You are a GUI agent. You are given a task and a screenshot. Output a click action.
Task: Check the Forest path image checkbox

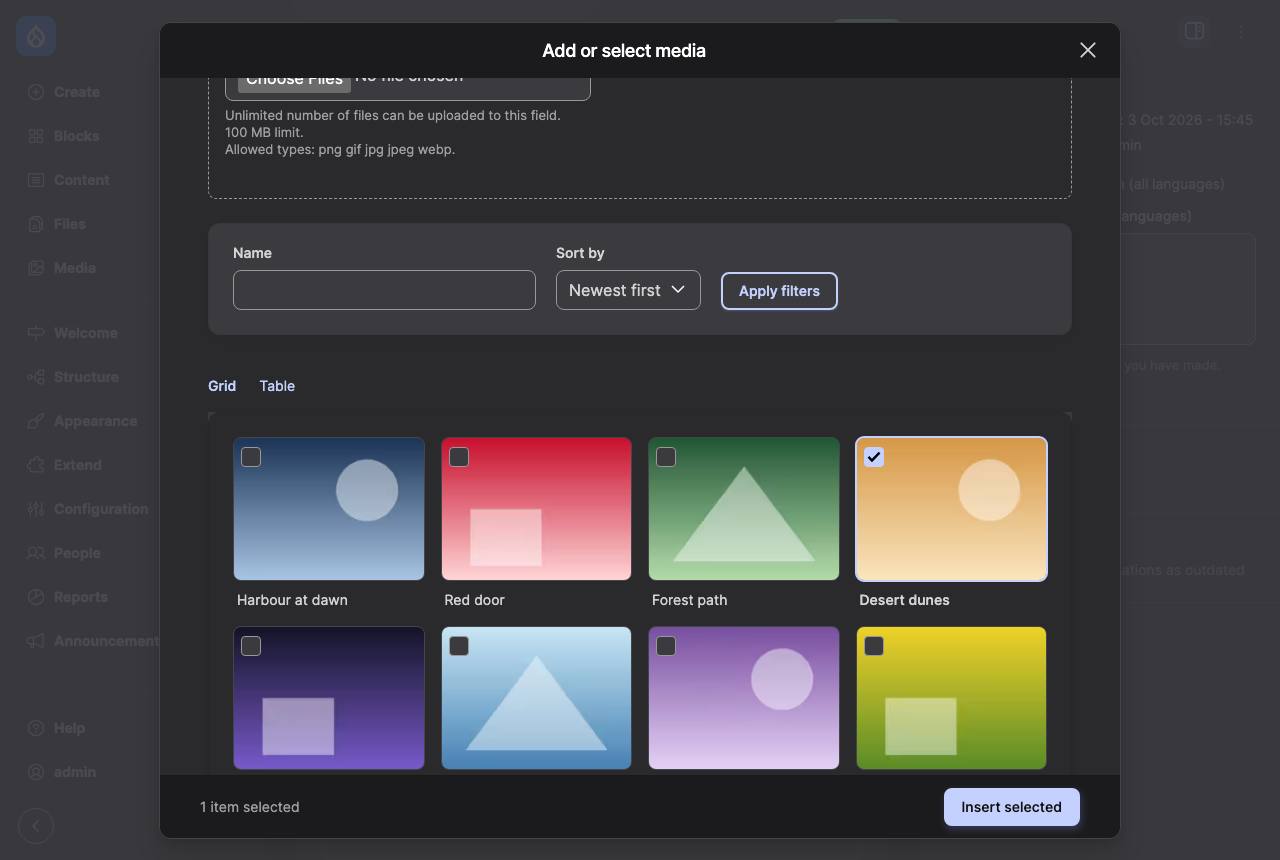pos(666,457)
